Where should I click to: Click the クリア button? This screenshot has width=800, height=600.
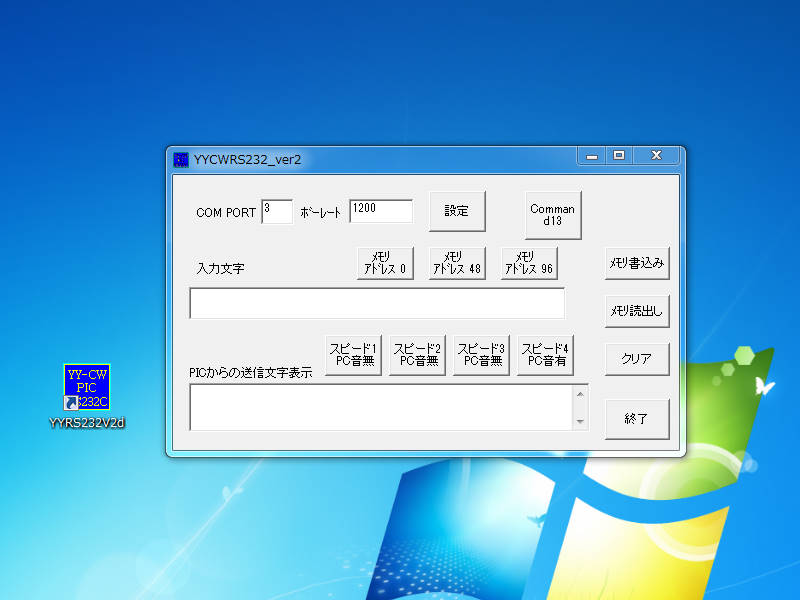(637, 359)
